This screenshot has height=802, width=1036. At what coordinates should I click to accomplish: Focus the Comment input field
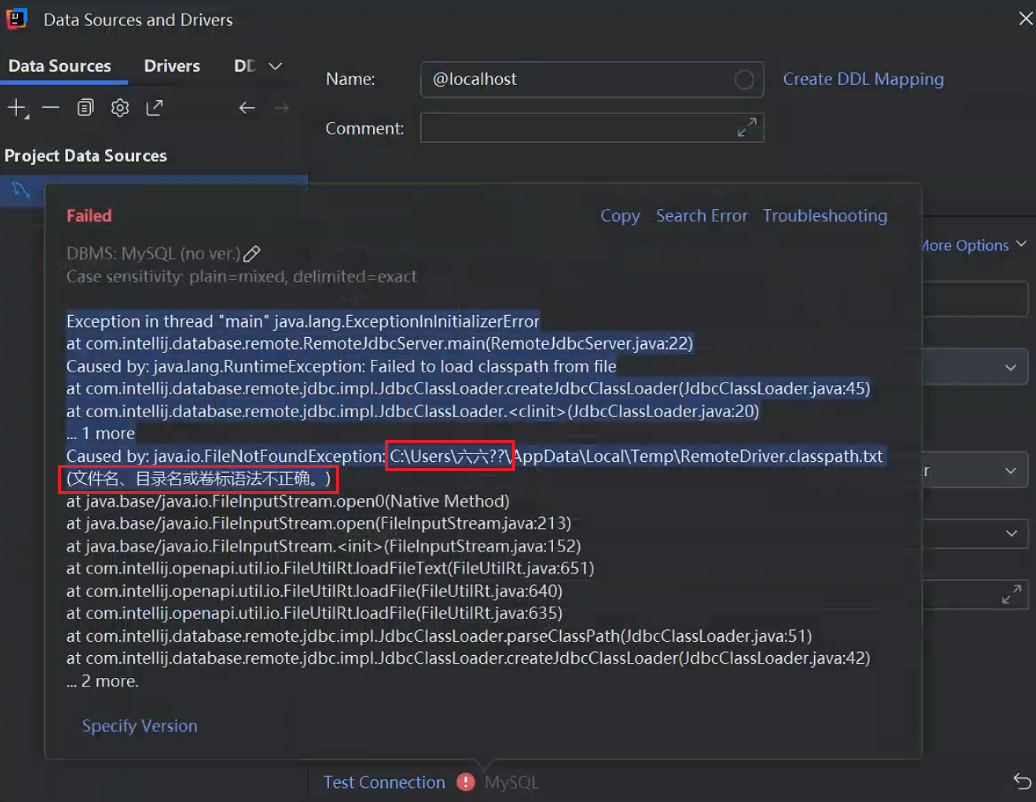(x=591, y=128)
